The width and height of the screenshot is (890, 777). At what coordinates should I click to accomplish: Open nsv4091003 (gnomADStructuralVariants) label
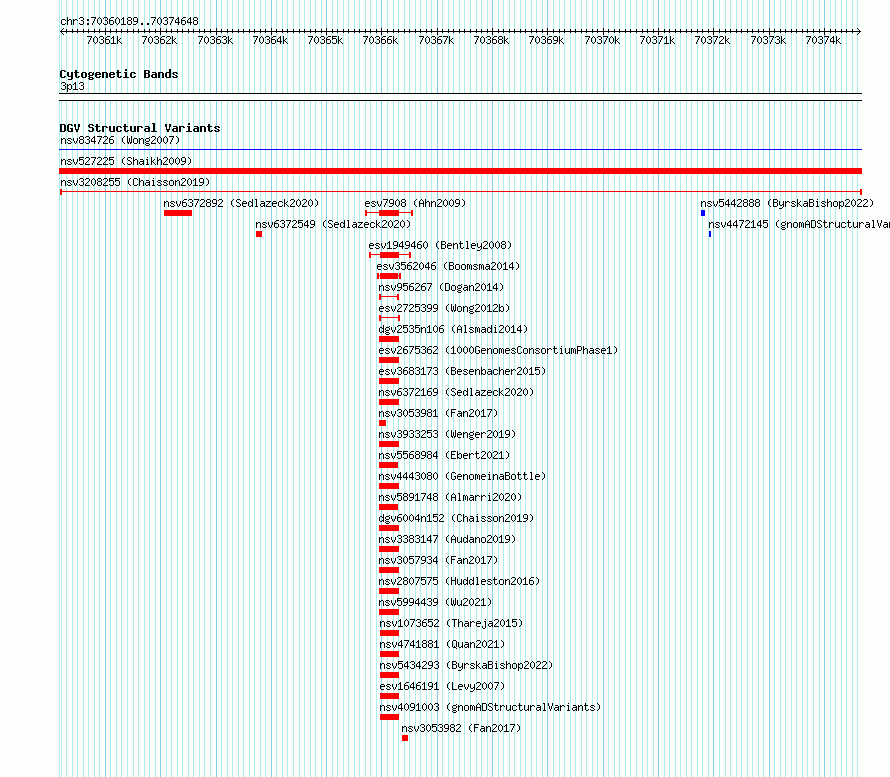coord(490,707)
